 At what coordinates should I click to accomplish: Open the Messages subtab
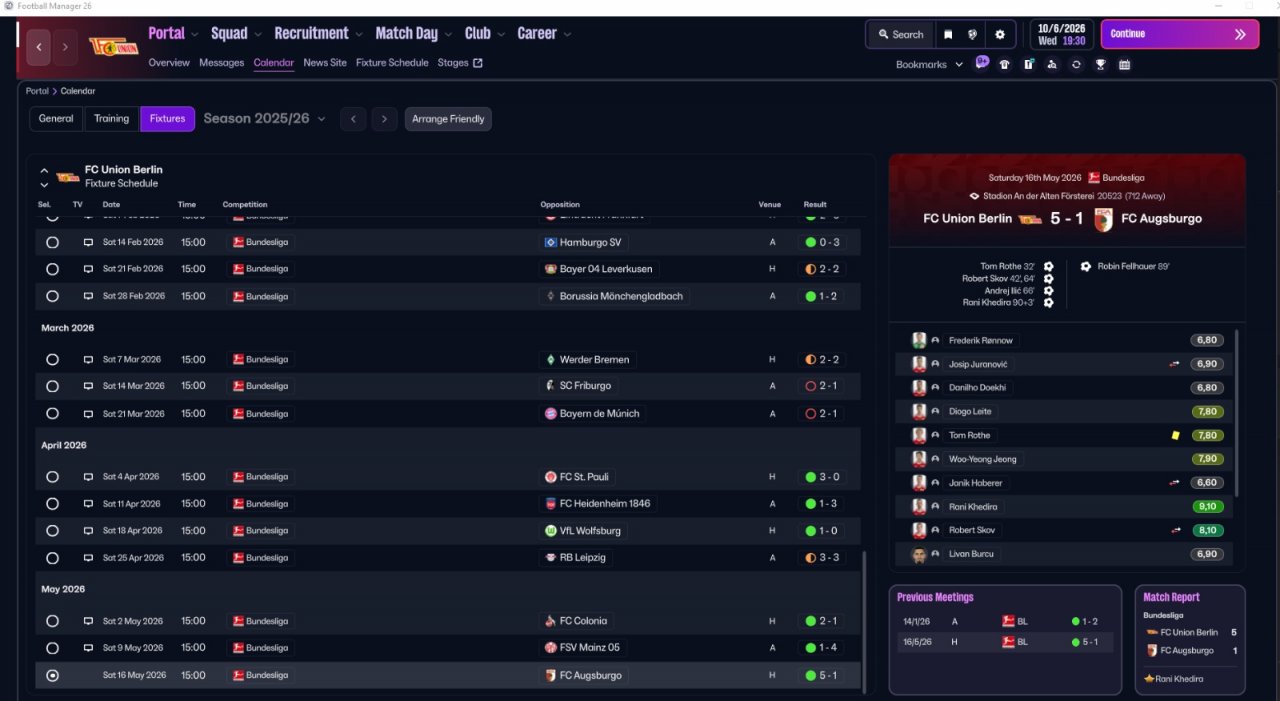[x=221, y=62]
